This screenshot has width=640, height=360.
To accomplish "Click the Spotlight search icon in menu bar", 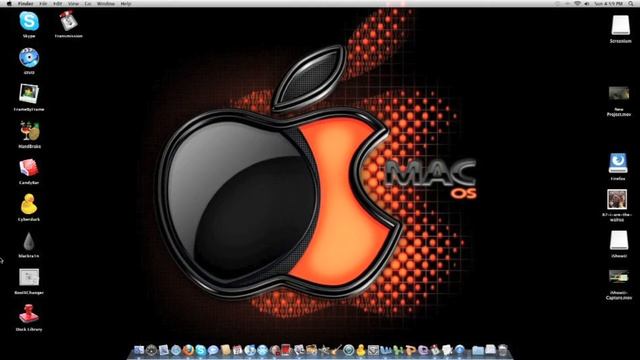I will (x=631, y=4).
